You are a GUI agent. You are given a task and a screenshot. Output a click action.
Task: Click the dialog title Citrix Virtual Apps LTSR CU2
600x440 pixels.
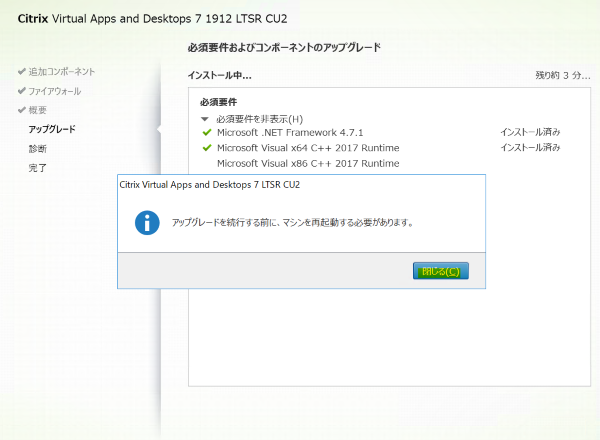click(x=210, y=185)
